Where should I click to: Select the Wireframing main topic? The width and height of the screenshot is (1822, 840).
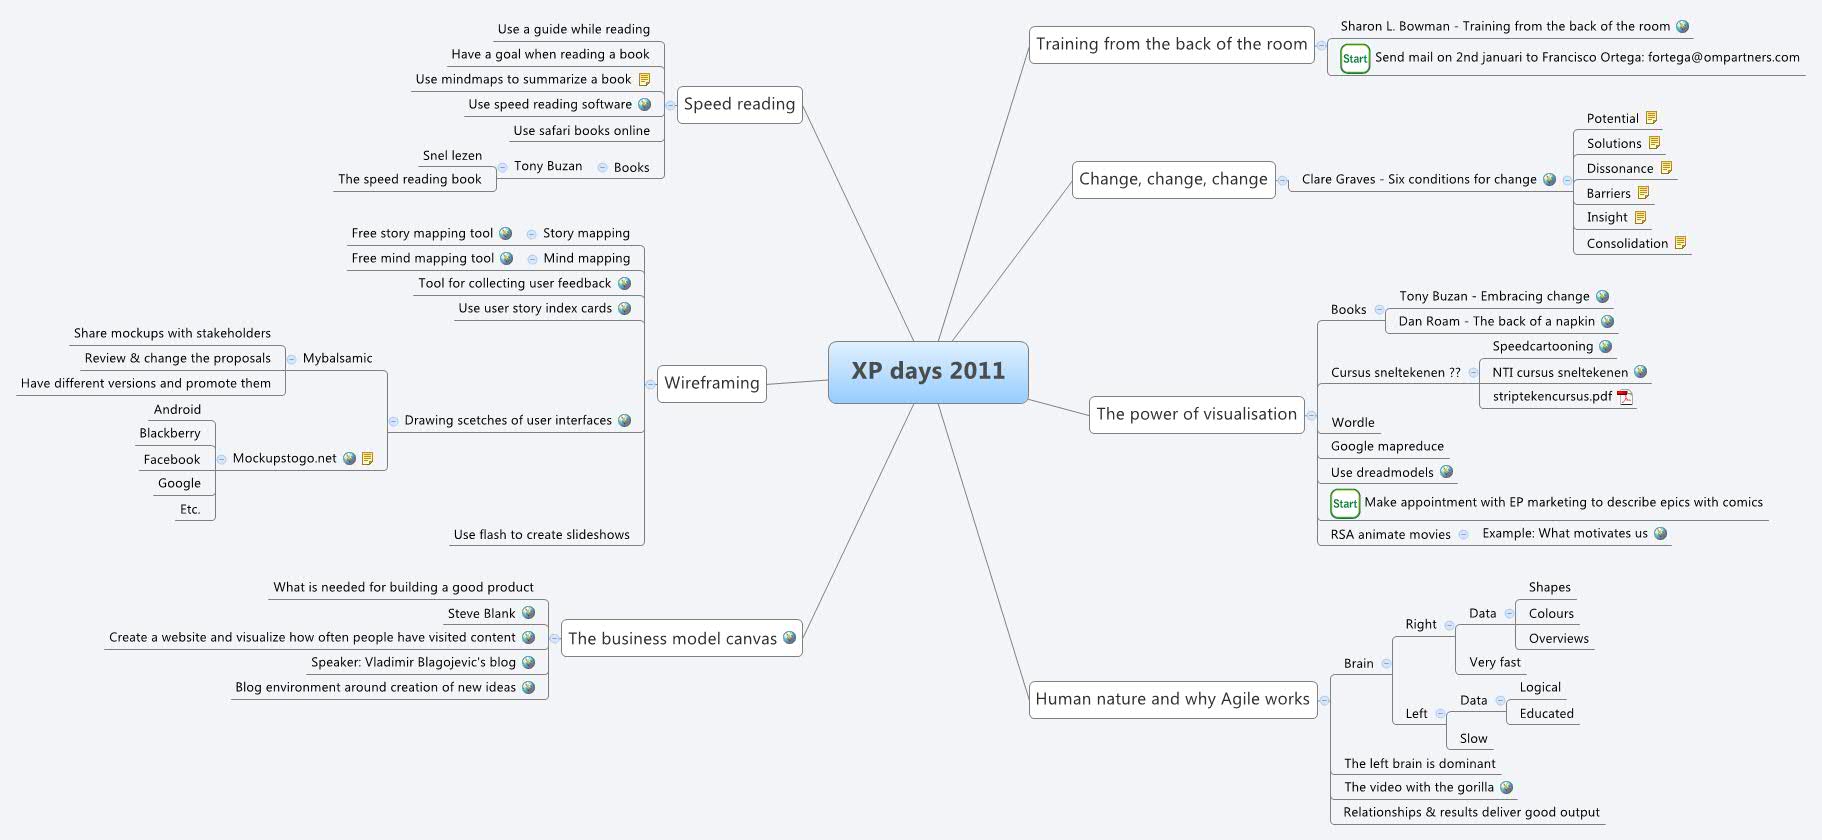[x=712, y=383]
